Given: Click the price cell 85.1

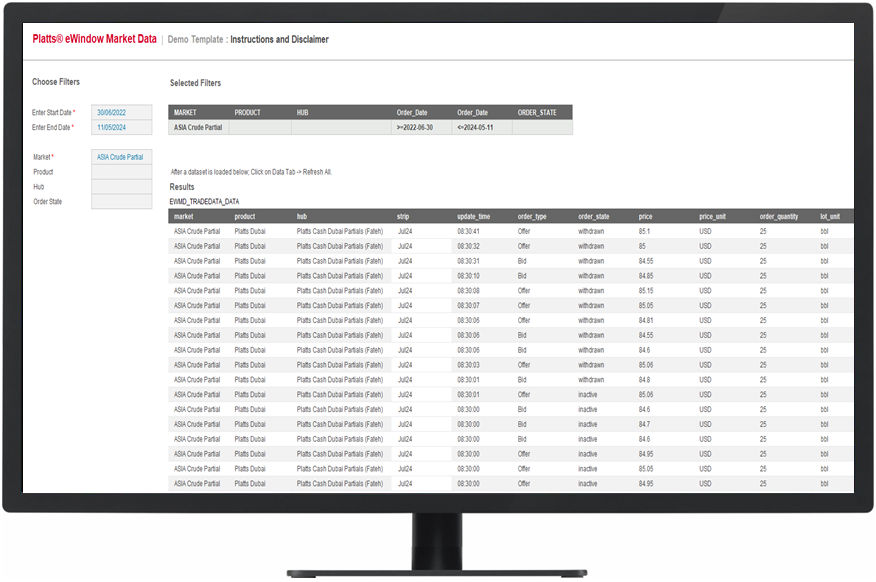Looking at the screenshot, I should [x=644, y=231].
